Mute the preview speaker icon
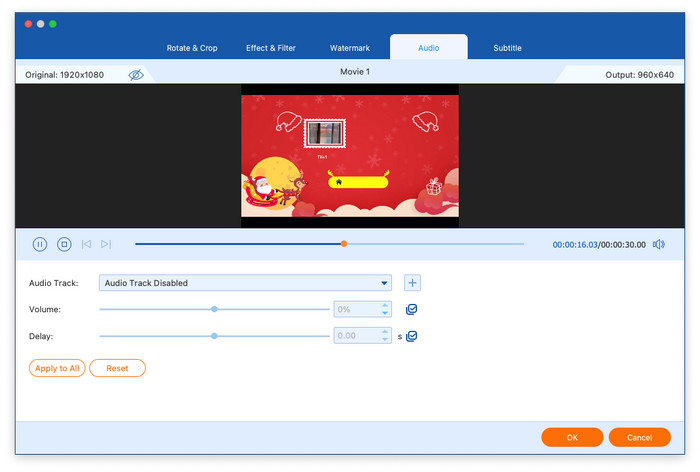The width and height of the screenshot is (700, 472). pos(658,244)
